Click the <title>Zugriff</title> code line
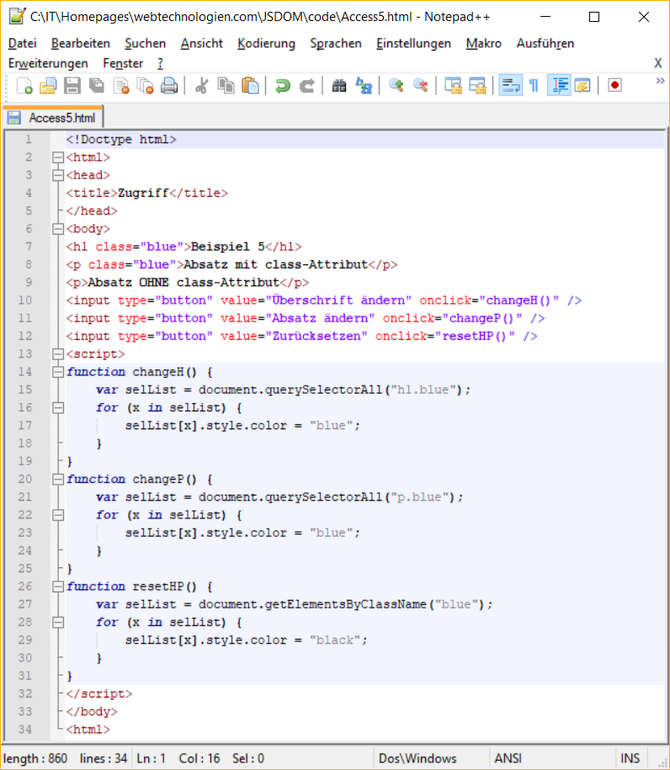This screenshot has height=770, width=670. click(x=147, y=193)
